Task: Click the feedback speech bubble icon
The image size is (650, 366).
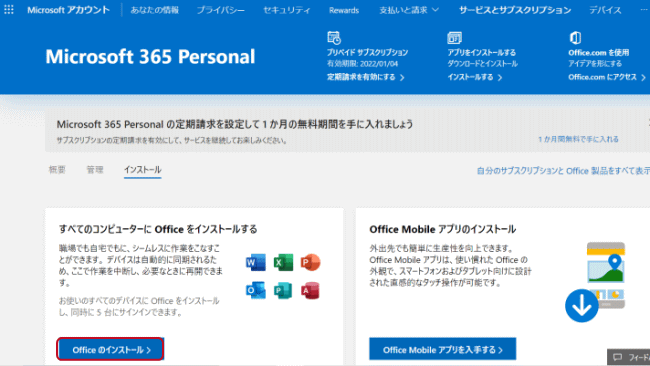Action: [618, 357]
